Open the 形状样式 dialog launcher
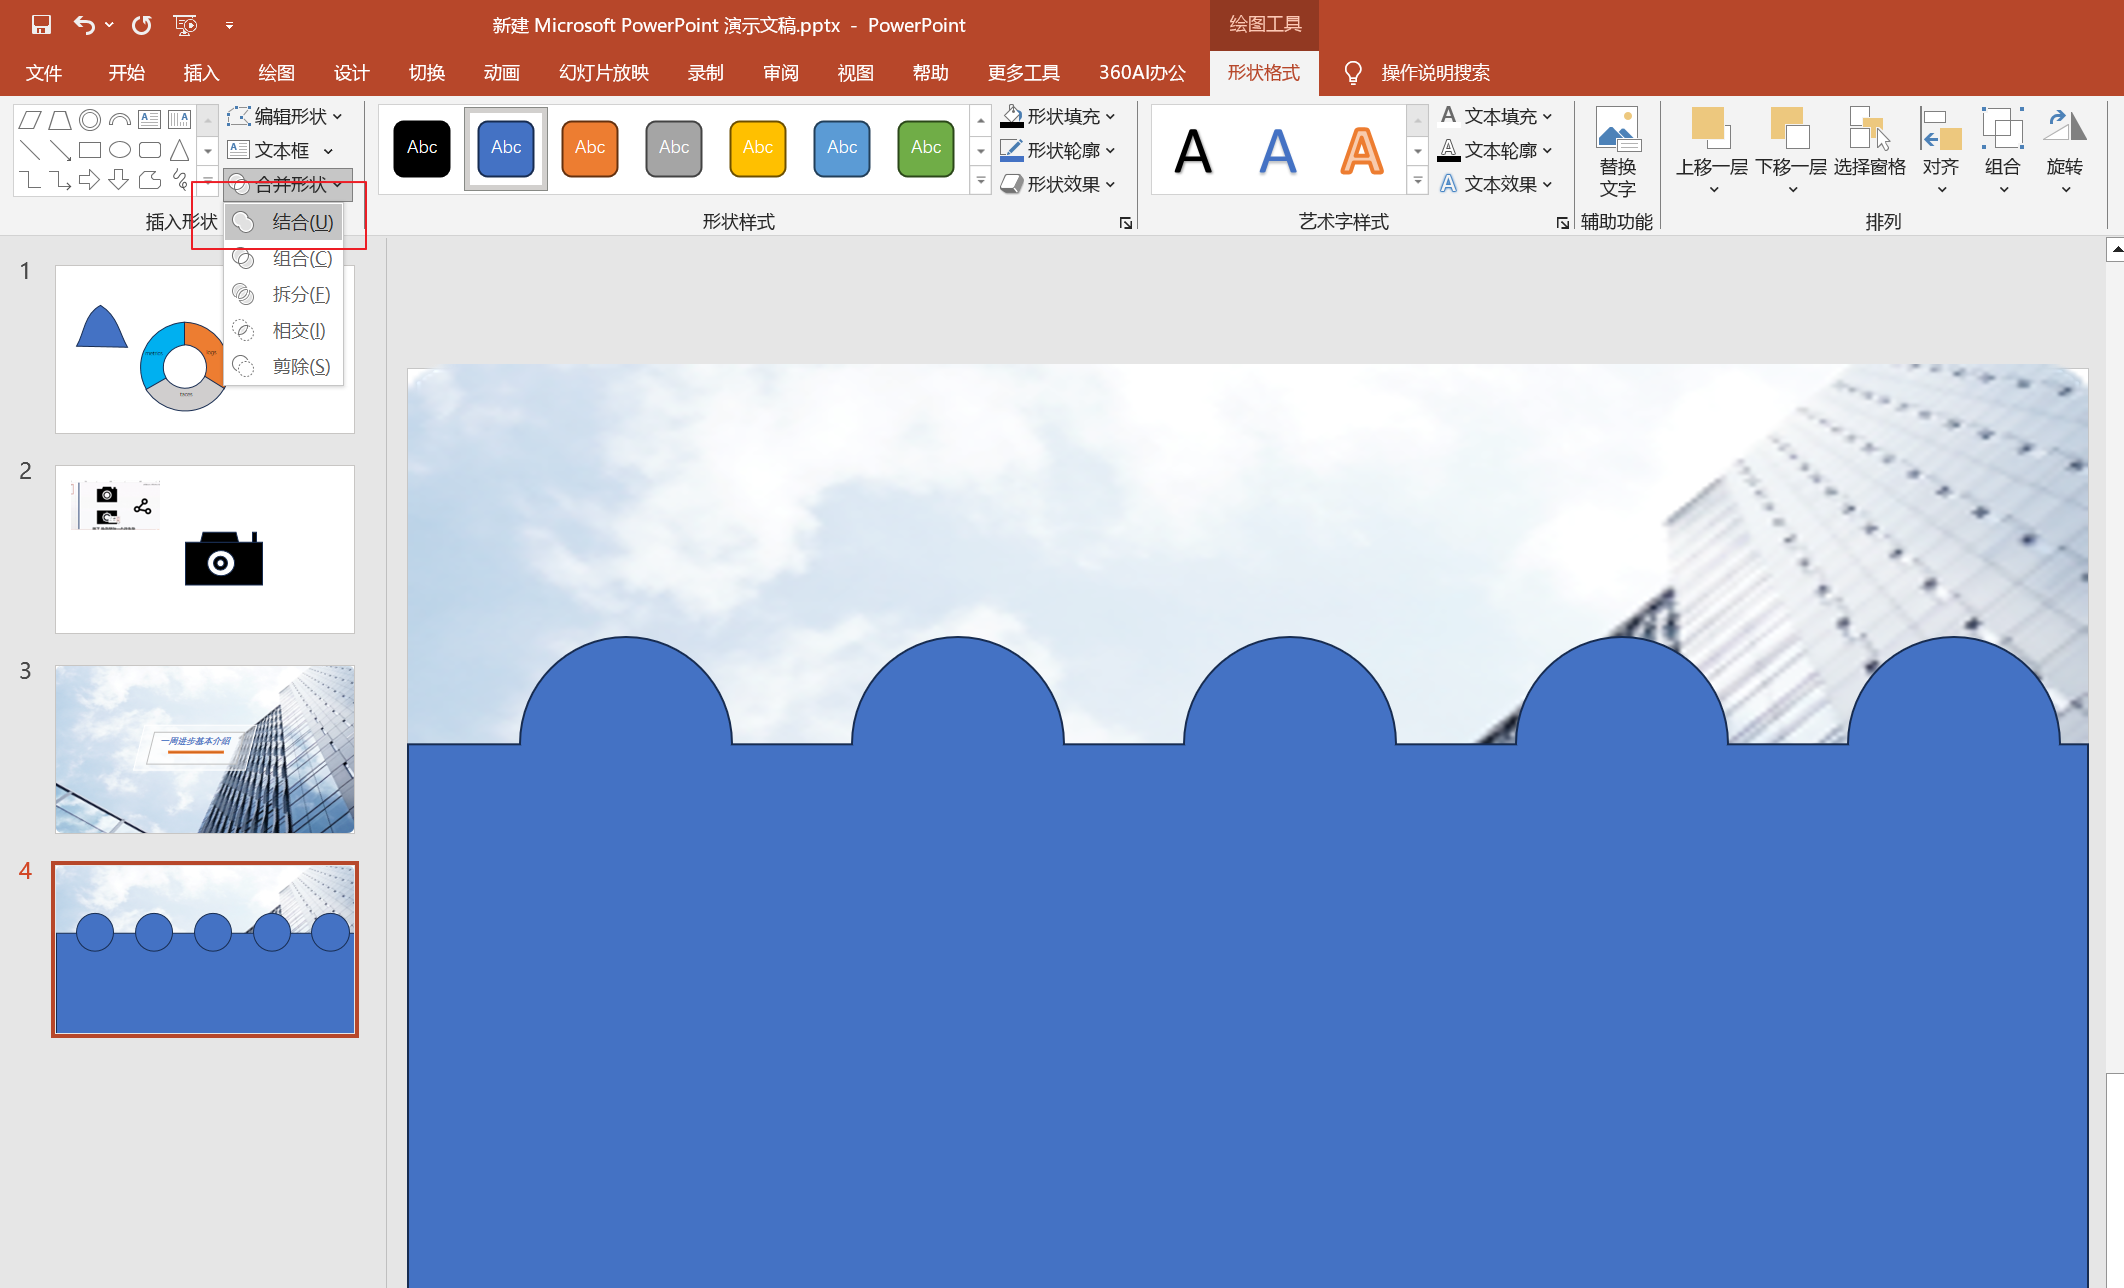 tap(1126, 223)
